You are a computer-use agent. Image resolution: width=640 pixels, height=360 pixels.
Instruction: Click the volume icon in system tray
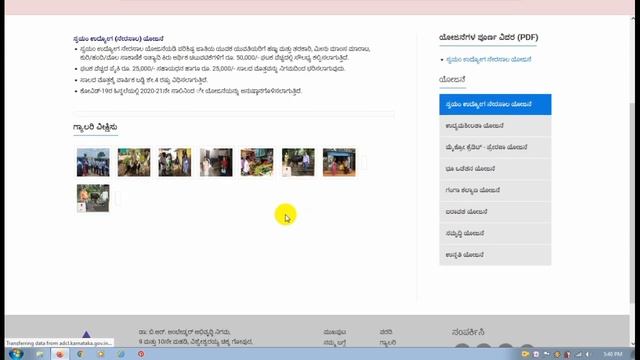[588, 354]
